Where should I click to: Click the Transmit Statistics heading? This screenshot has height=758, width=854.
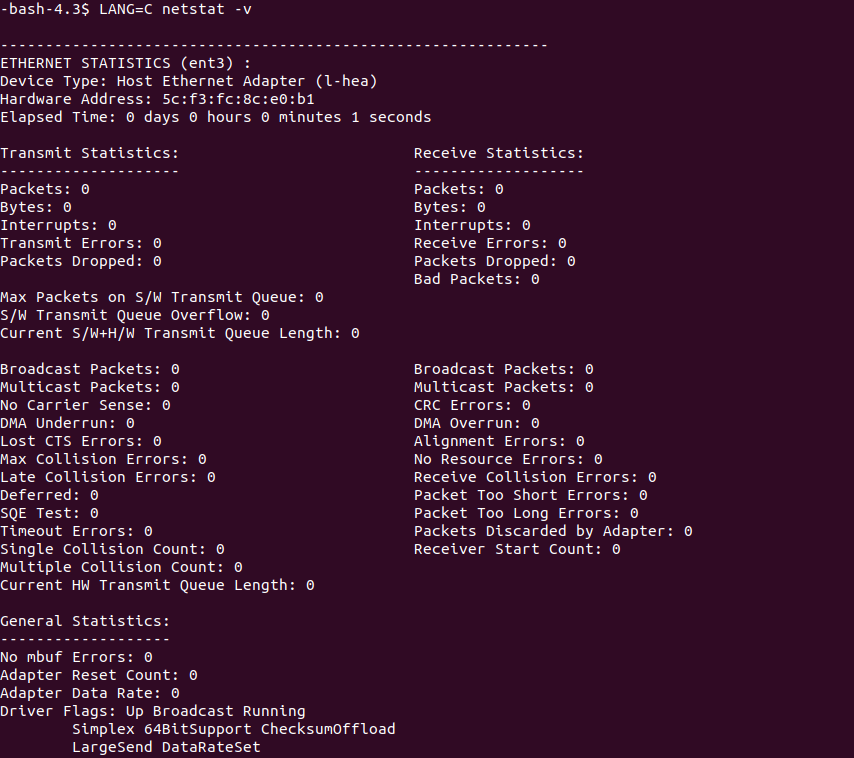[x=89, y=153]
